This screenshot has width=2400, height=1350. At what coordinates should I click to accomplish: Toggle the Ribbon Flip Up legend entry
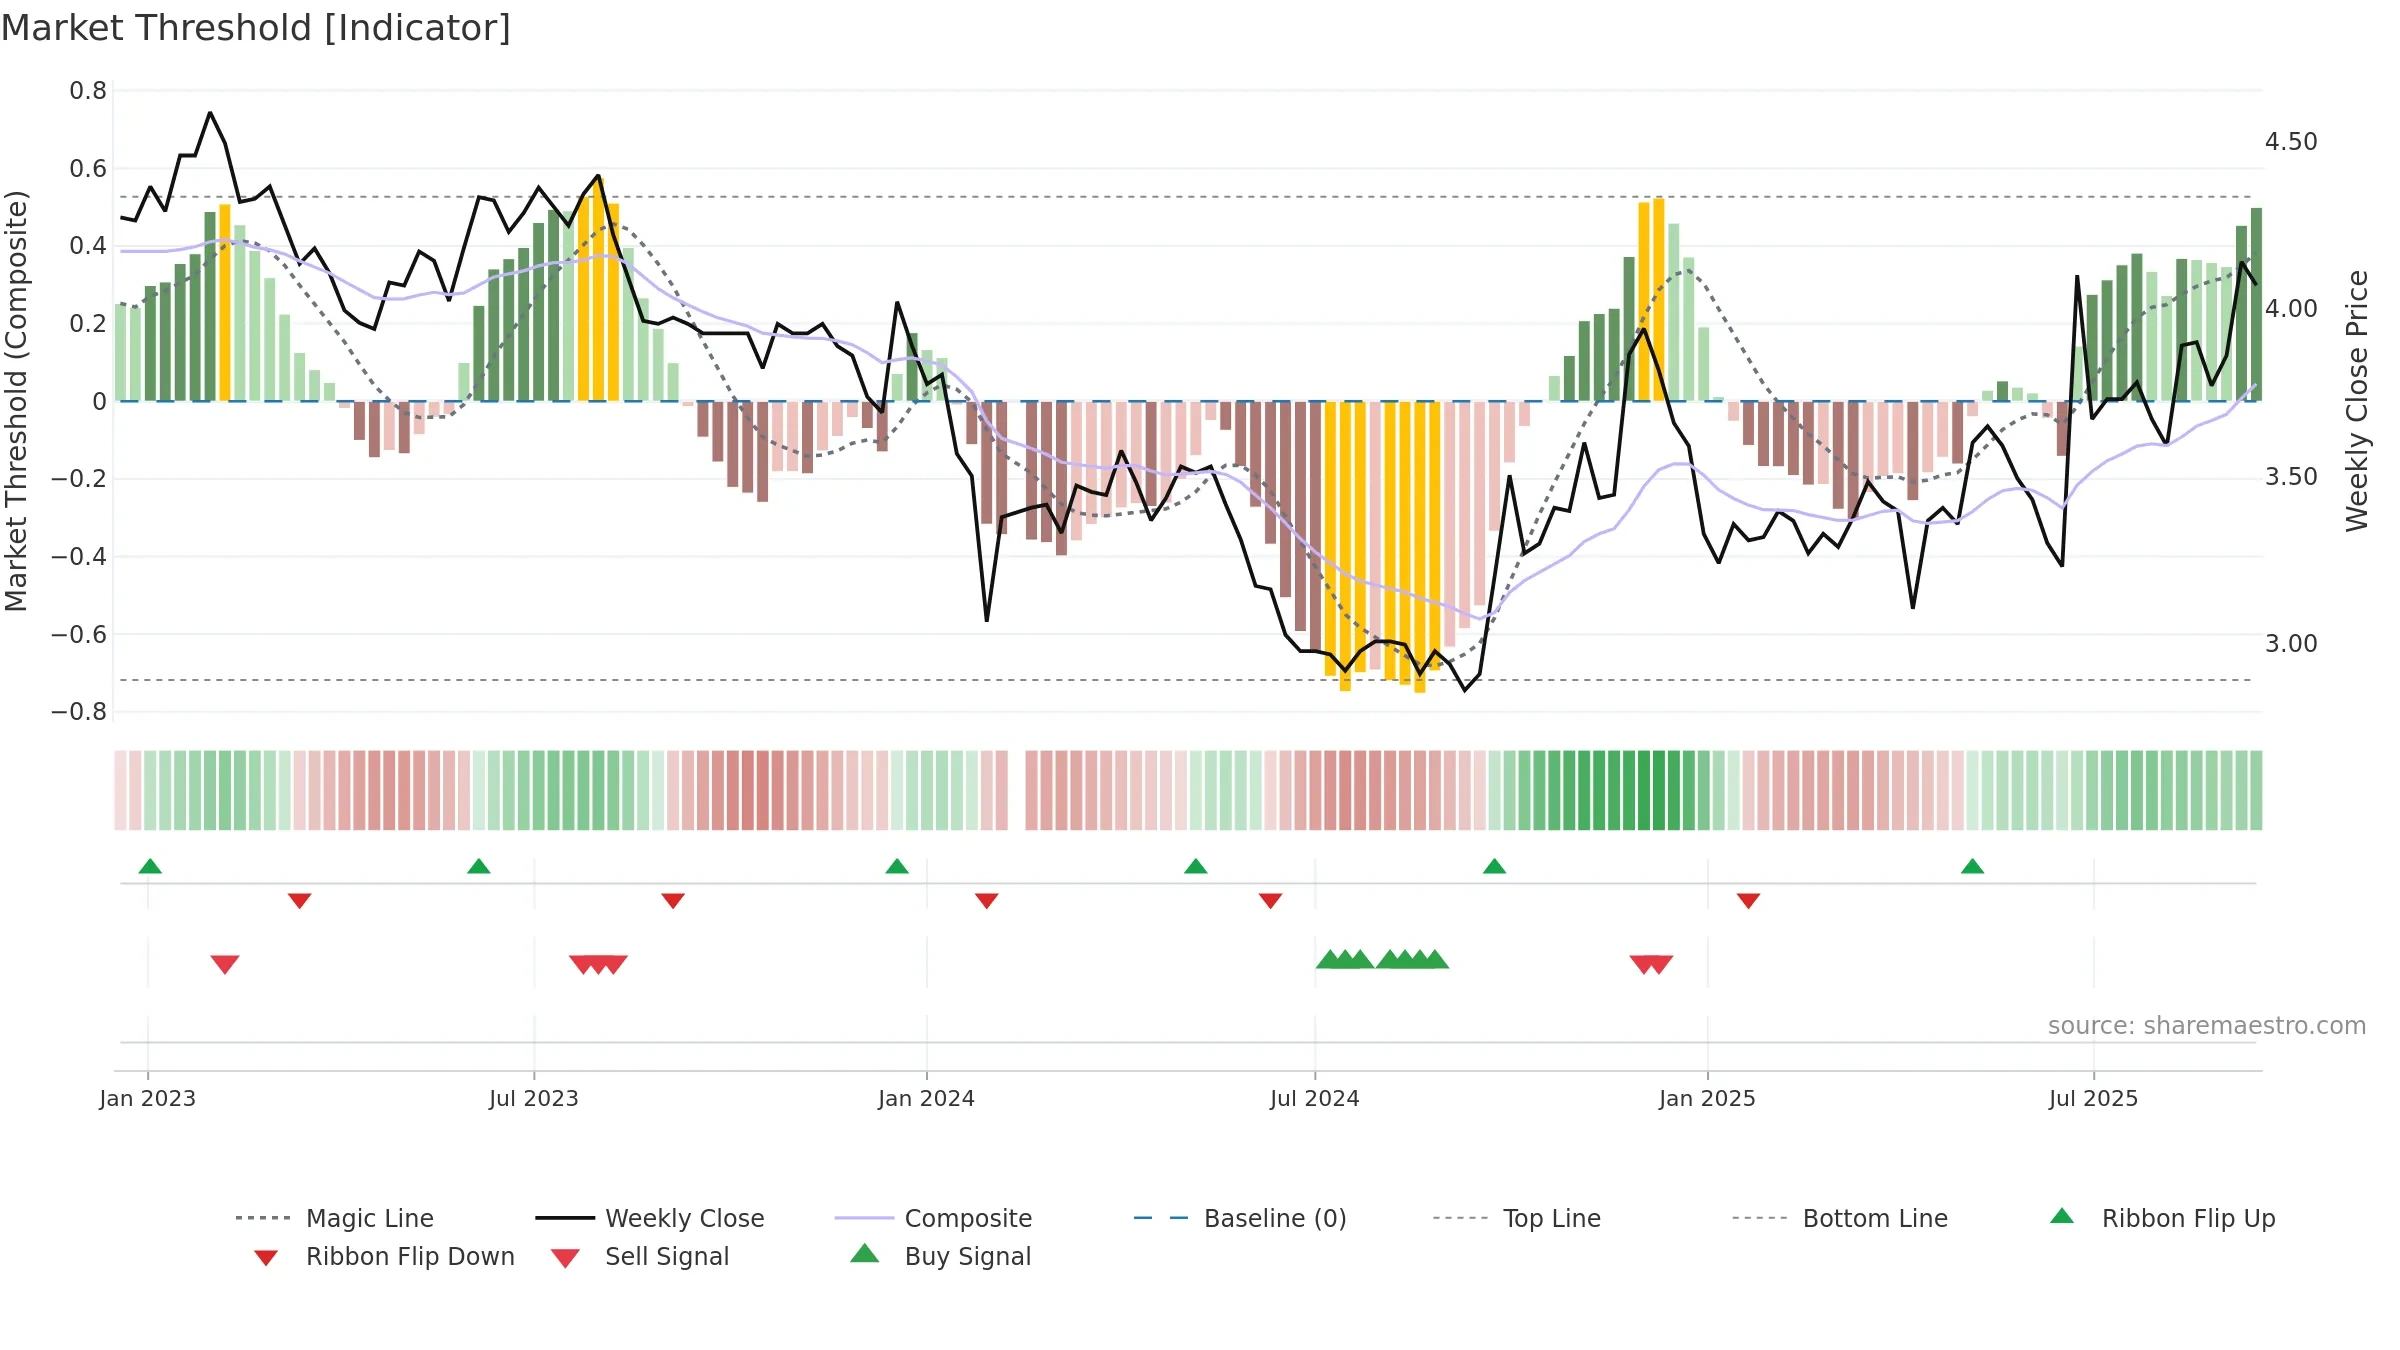(2162, 1218)
